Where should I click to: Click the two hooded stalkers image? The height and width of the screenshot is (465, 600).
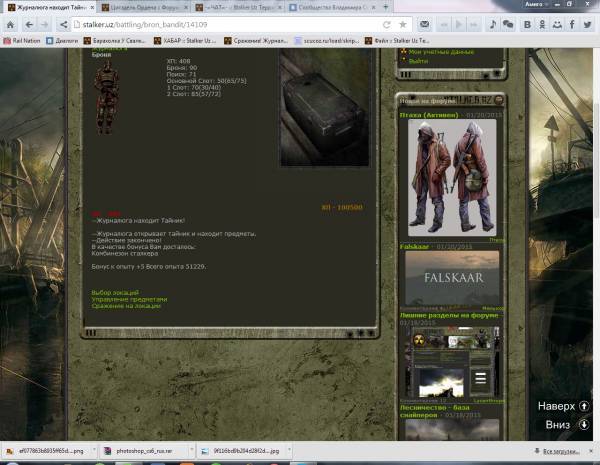click(x=452, y=177)
